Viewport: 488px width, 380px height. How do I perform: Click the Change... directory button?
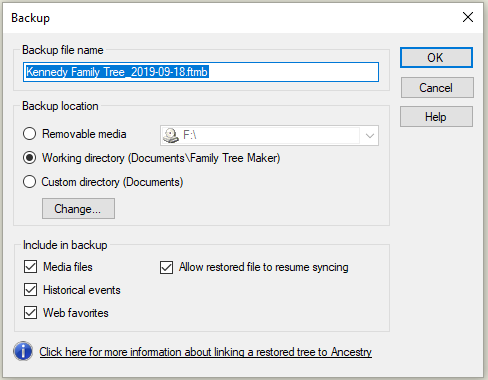point(78,209)
